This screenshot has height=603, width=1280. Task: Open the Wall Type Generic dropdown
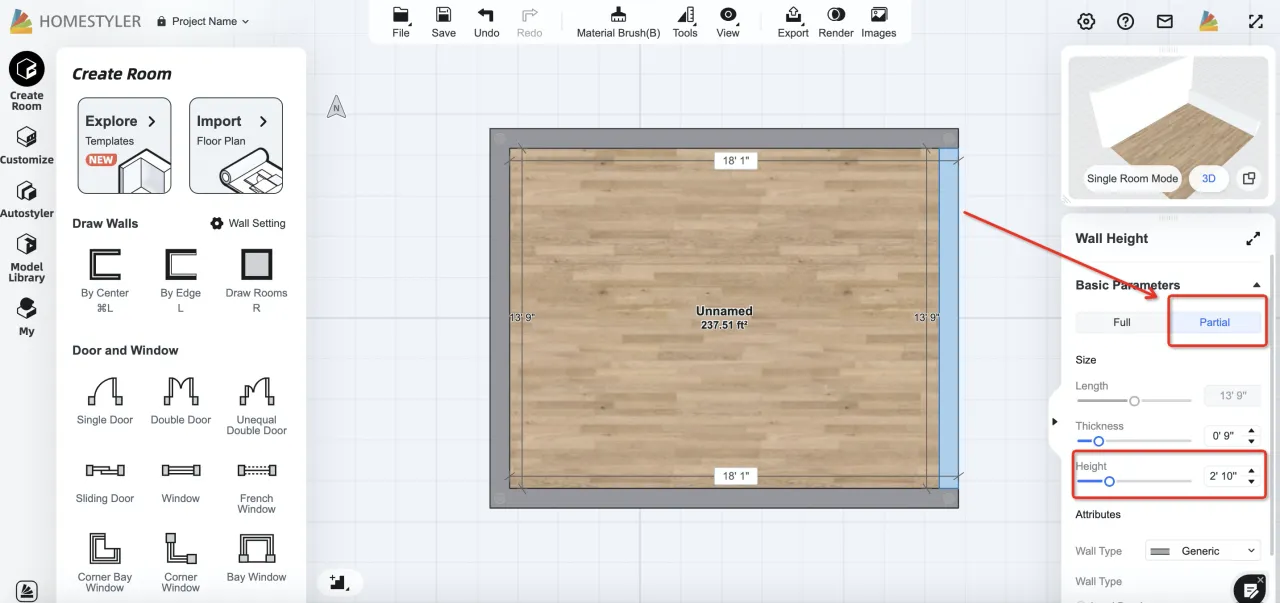1202,551
